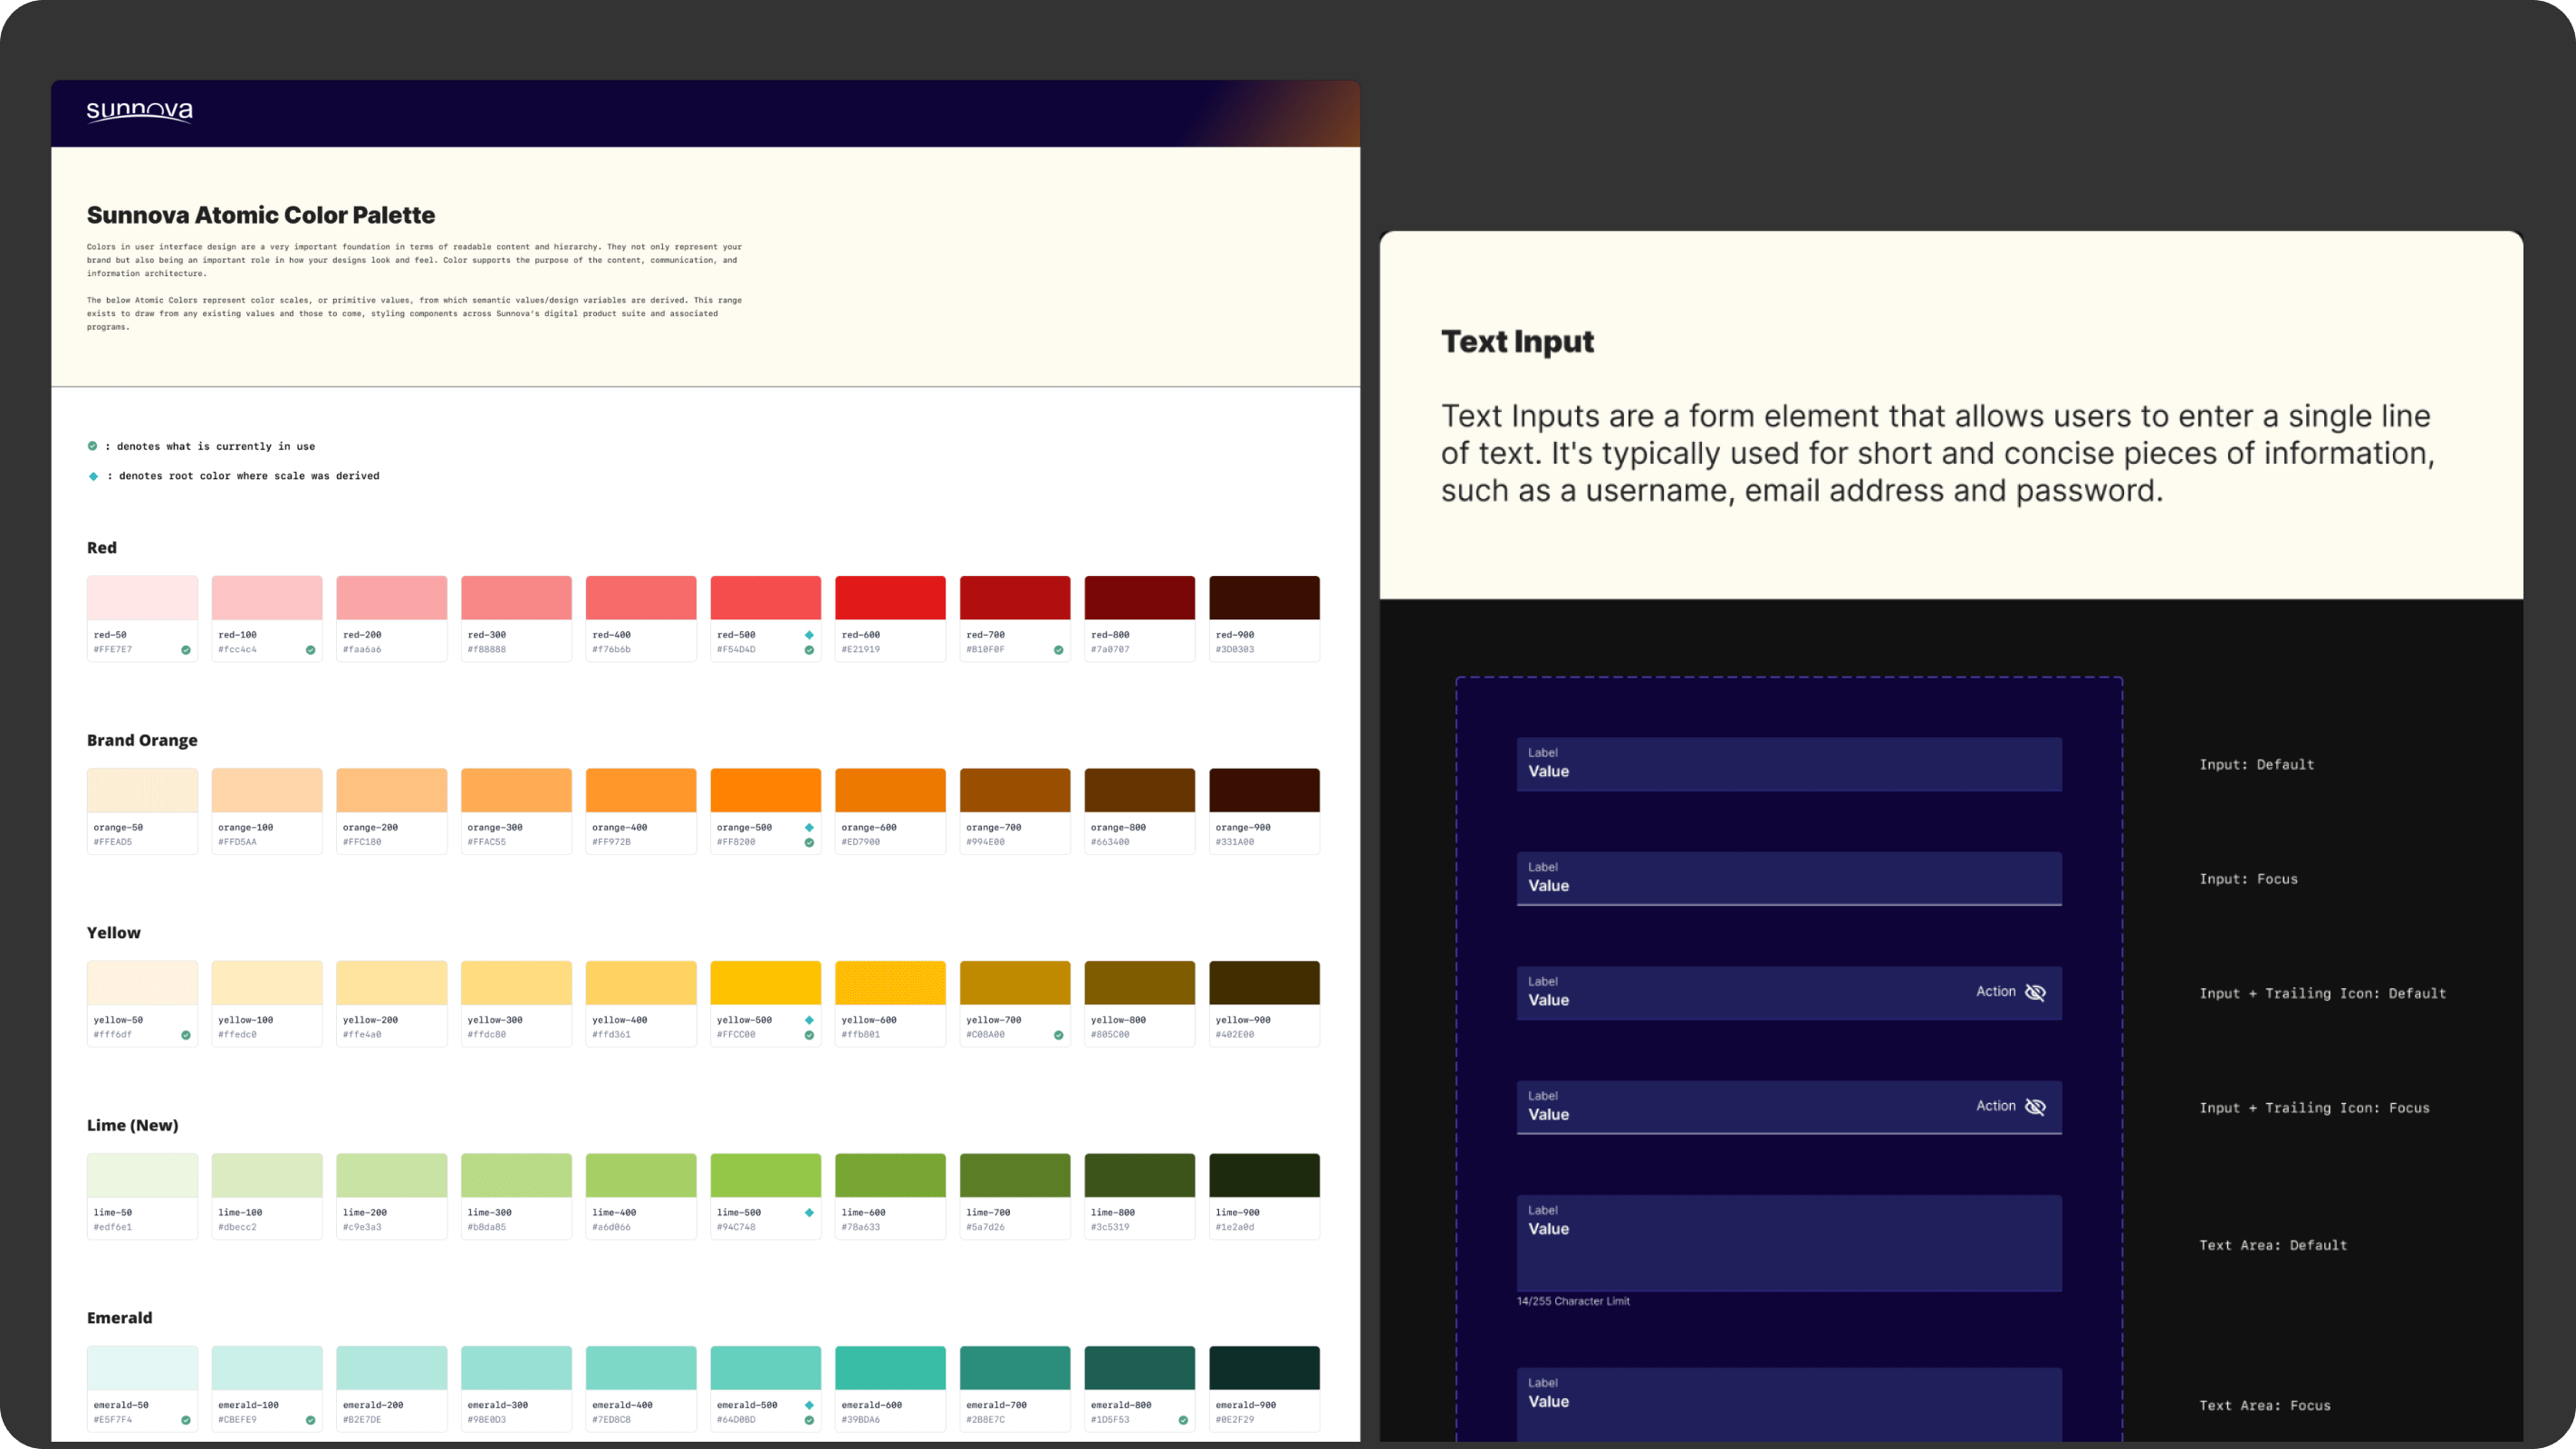Click the 'Emerald' section title

click(x=119, y=1318)
